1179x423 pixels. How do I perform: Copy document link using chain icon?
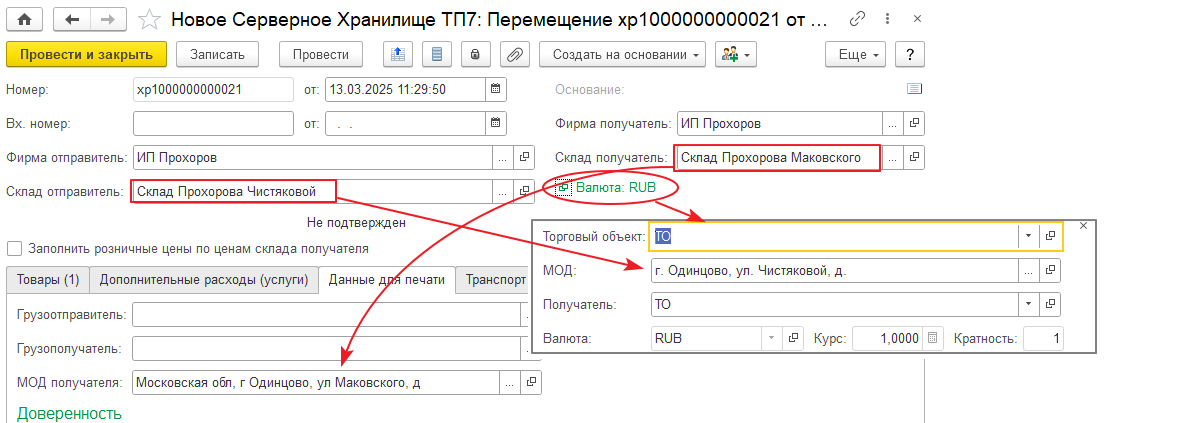(x=857, y=19)
